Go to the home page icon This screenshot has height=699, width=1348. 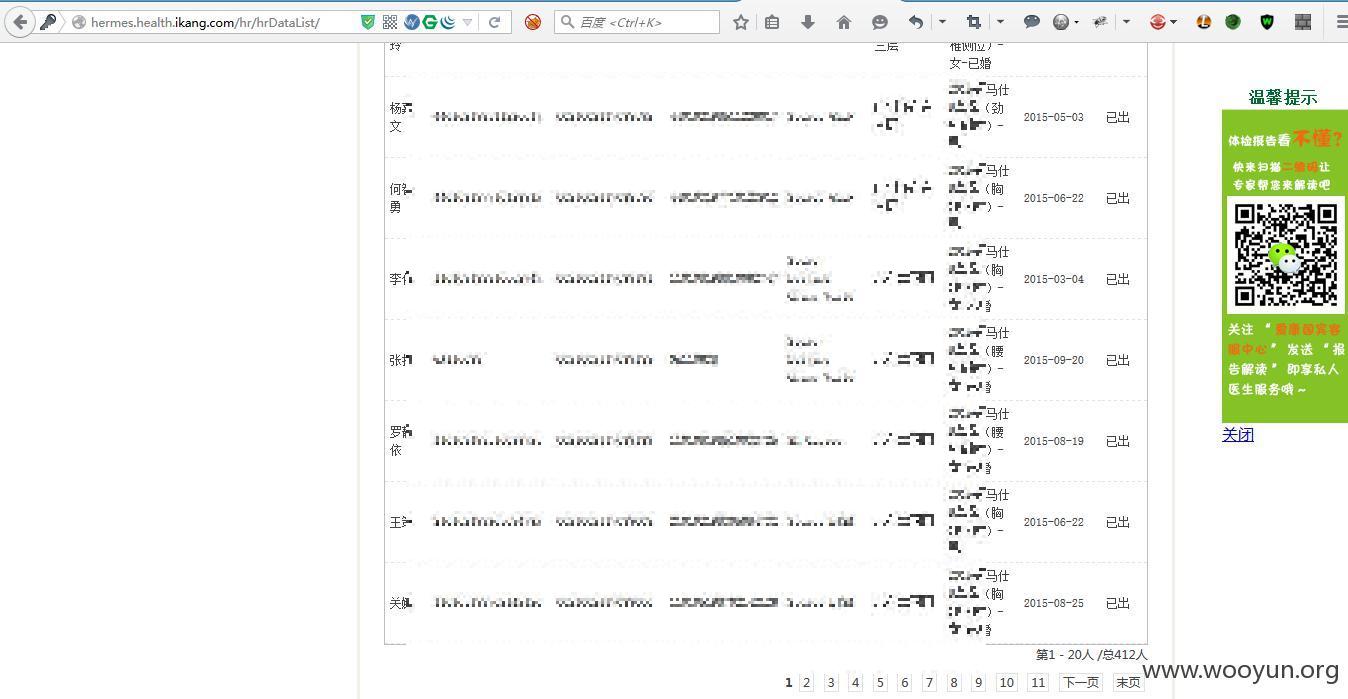click(844, 21)
